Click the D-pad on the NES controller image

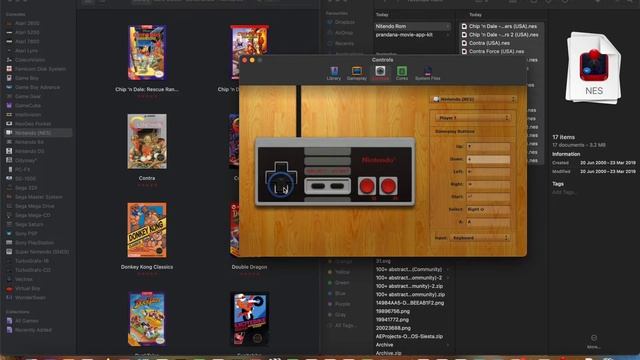[281, 179]
